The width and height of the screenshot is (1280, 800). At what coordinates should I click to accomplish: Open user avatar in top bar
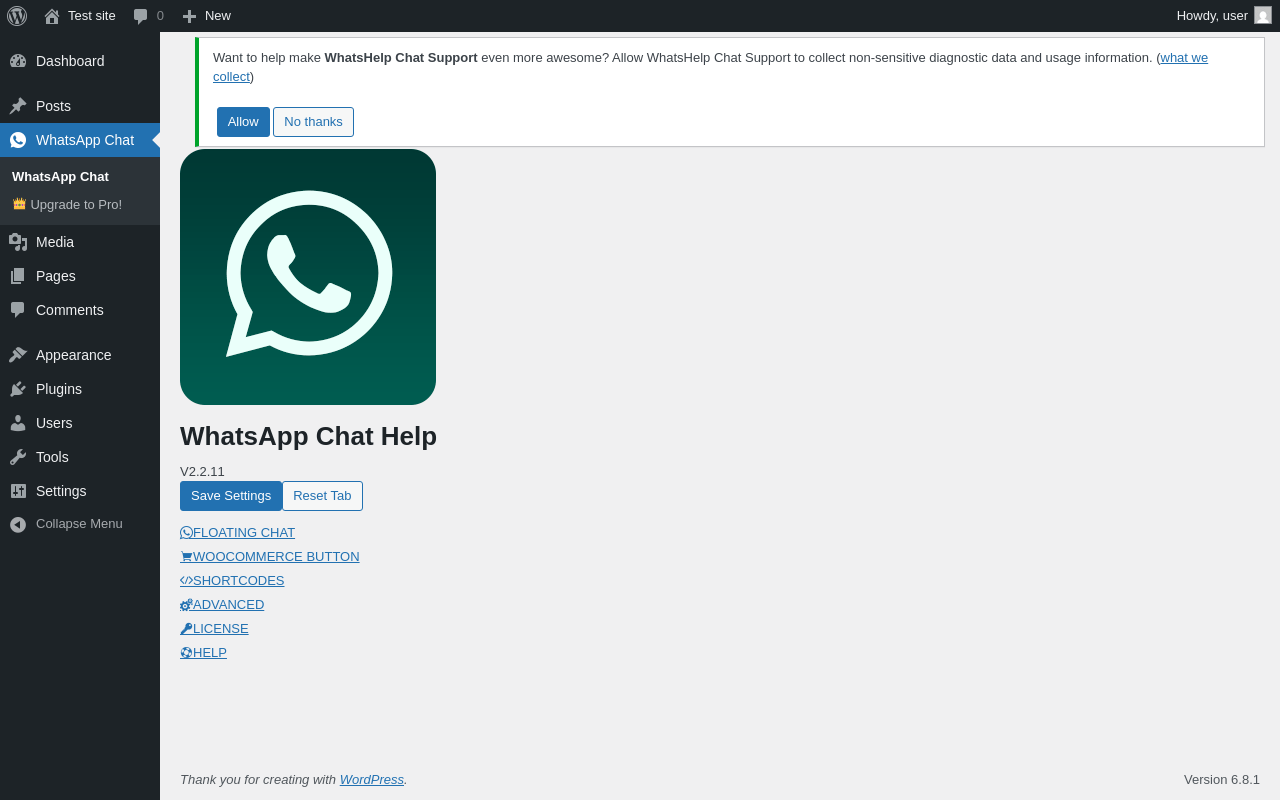(1263, 15)
